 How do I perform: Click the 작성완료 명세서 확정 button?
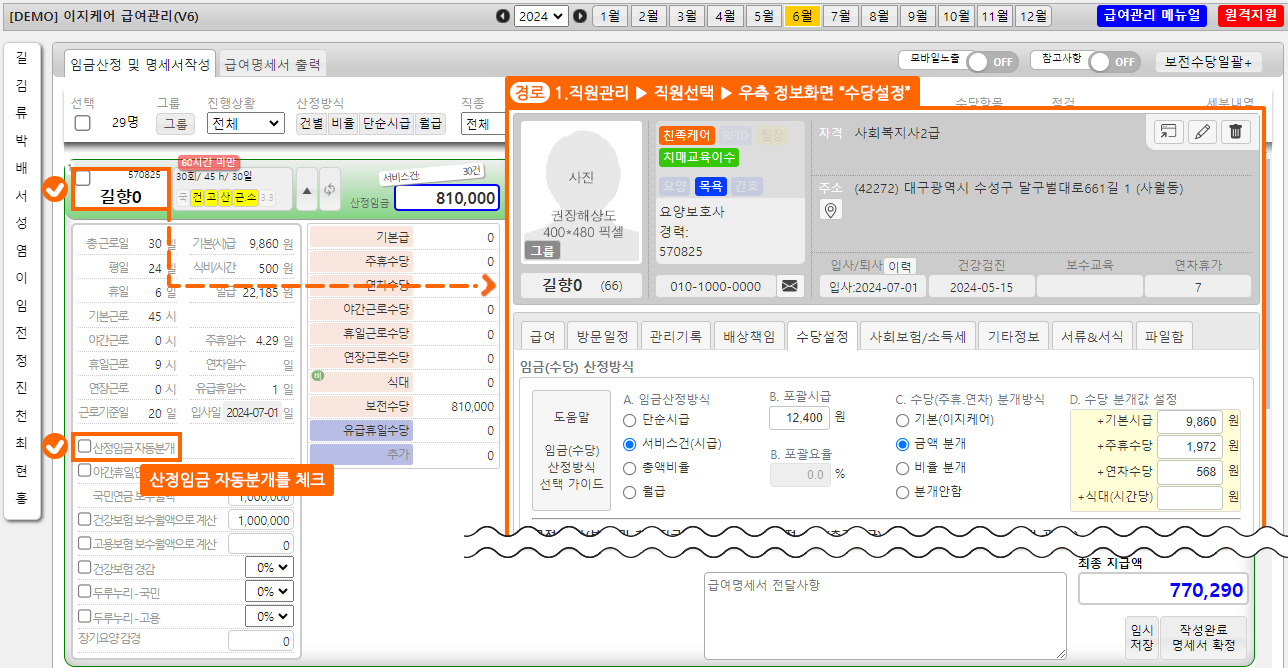(1203, 637)
